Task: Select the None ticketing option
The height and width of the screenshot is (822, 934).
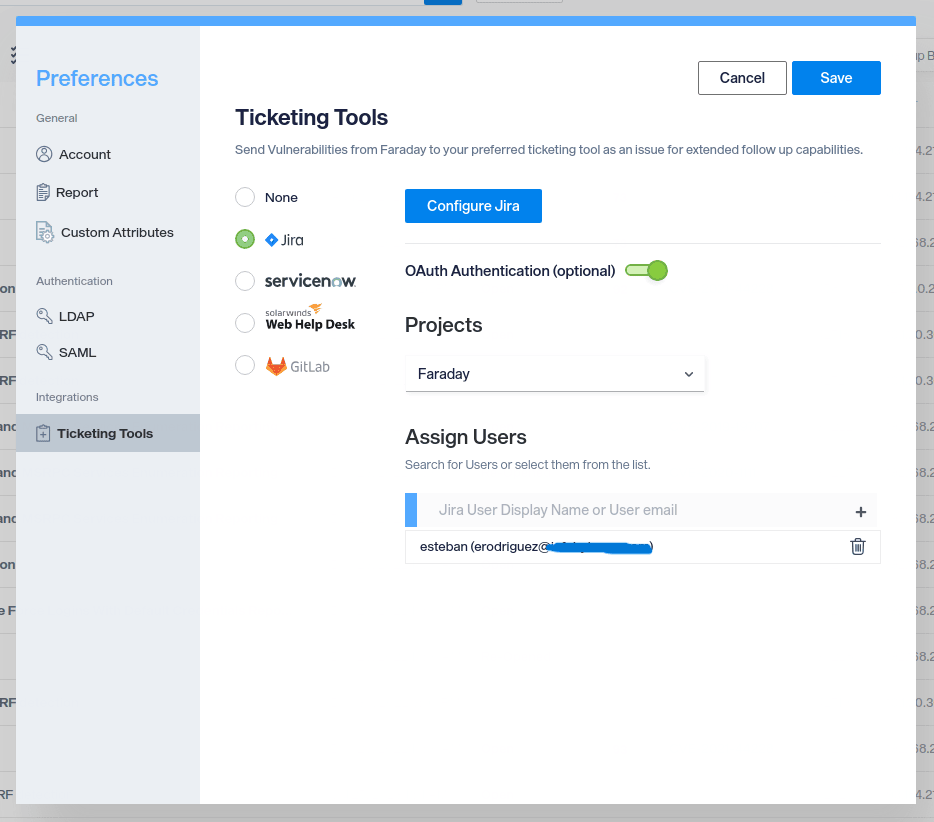Action: pos(245,197)
